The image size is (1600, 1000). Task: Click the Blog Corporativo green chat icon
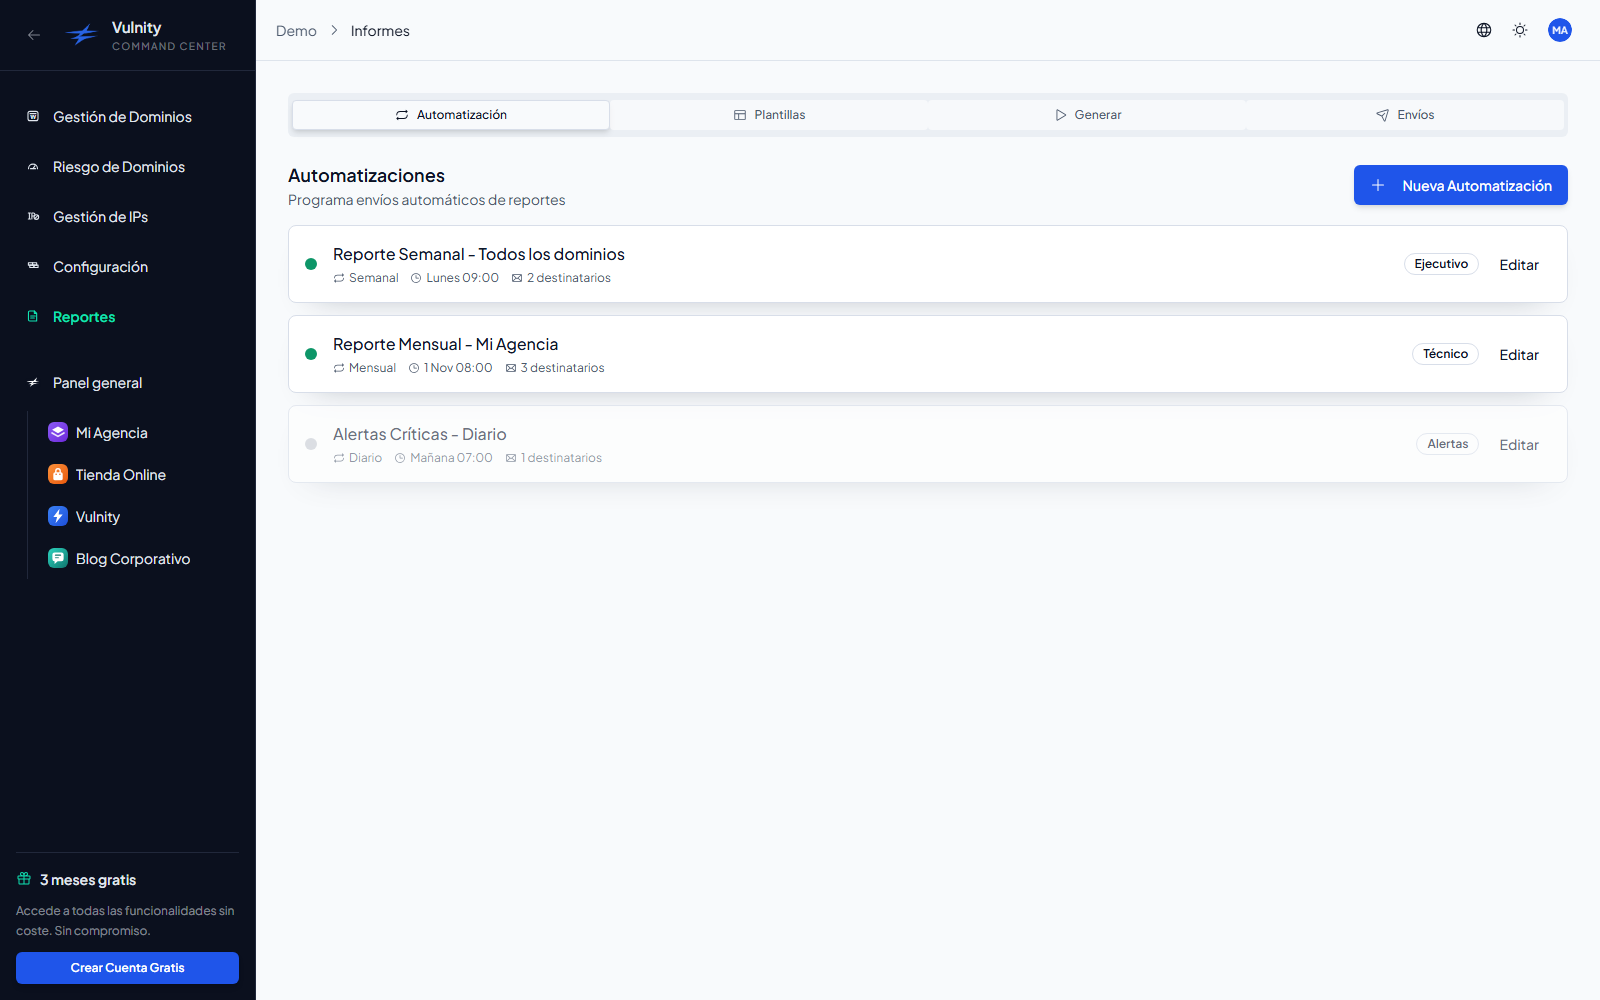[58, 558]
